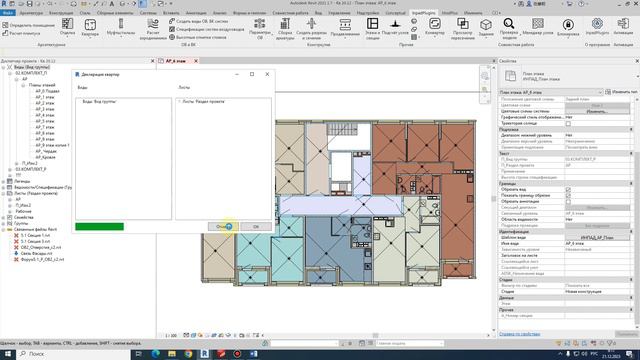Expand the 03.КОМПЛЕКТ_Р tree node
Viewport: 640px width, 360px height.
[x=10, y=169]
